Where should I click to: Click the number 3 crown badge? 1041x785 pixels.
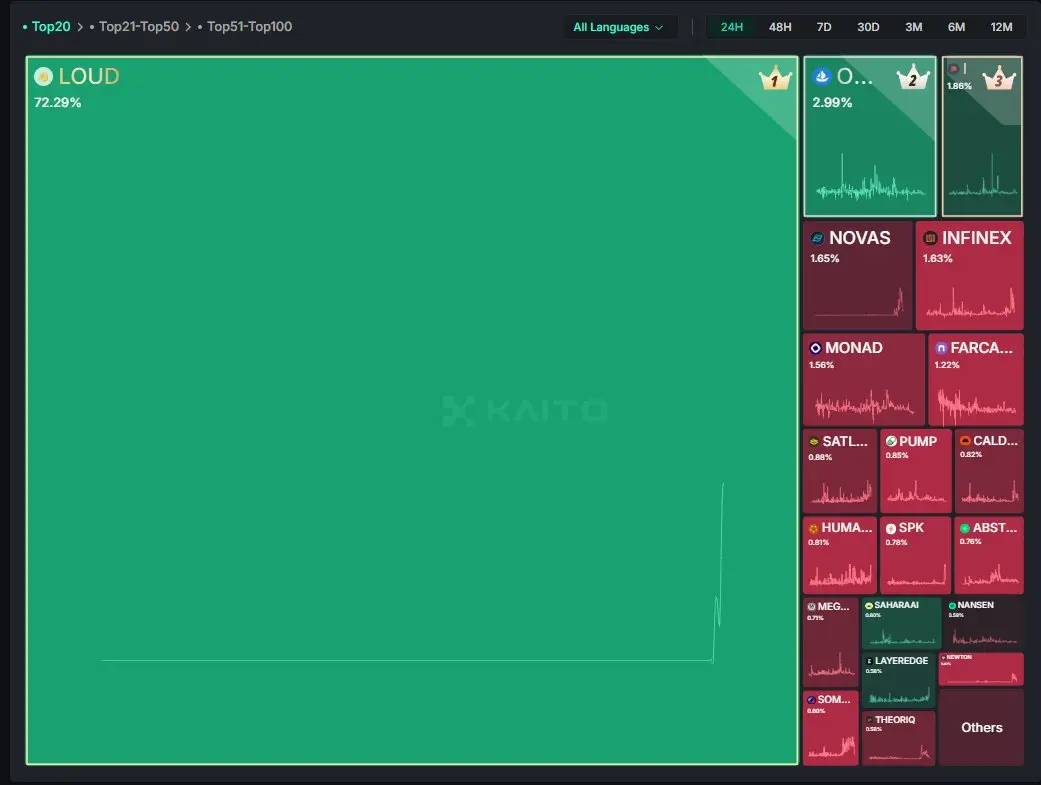coord(999,78)
